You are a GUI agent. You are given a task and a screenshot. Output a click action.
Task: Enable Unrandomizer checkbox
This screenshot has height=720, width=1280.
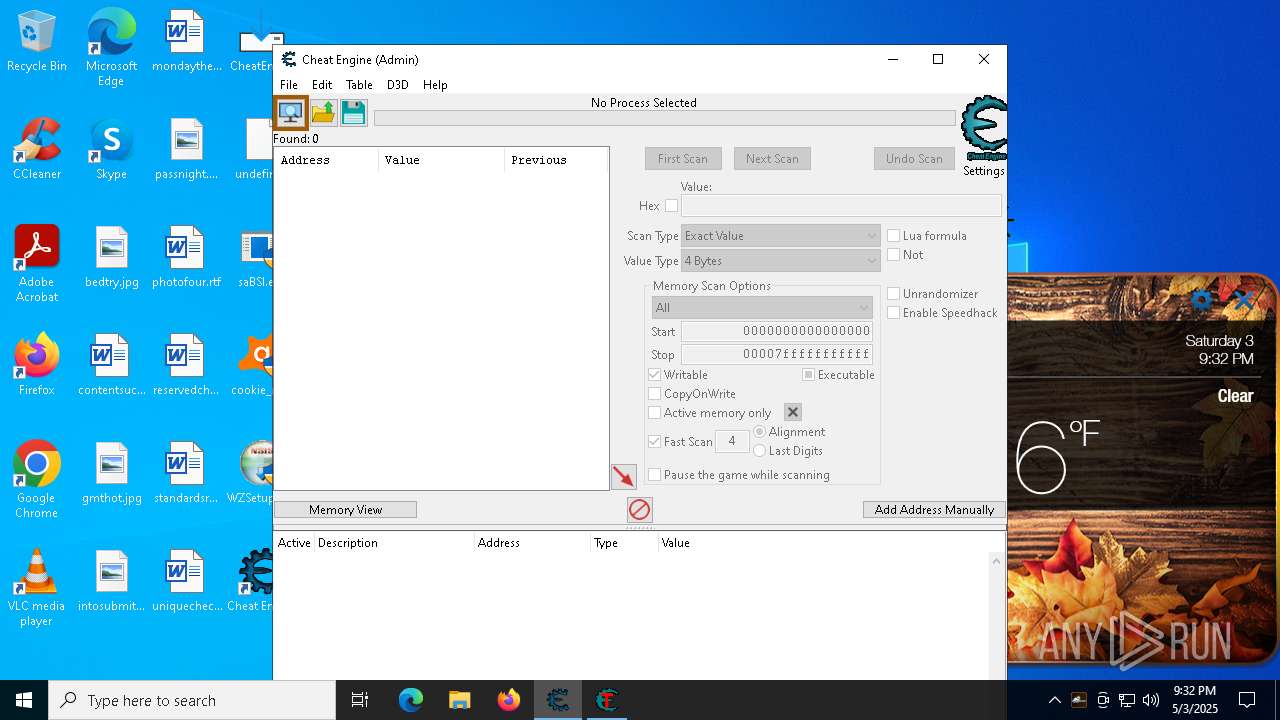[x=893, y=294]
